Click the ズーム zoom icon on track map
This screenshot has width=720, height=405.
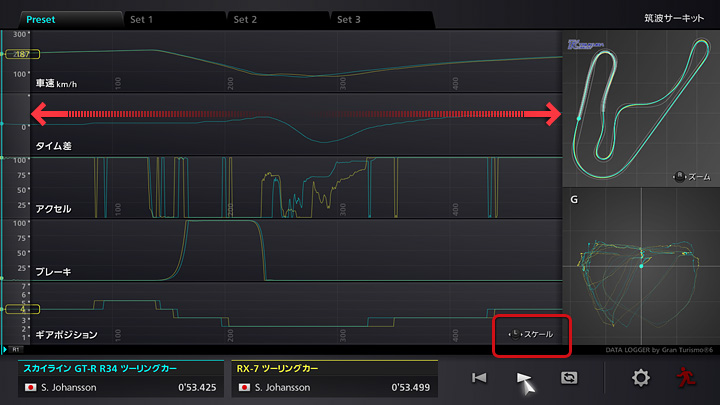(x=681, y=177)
